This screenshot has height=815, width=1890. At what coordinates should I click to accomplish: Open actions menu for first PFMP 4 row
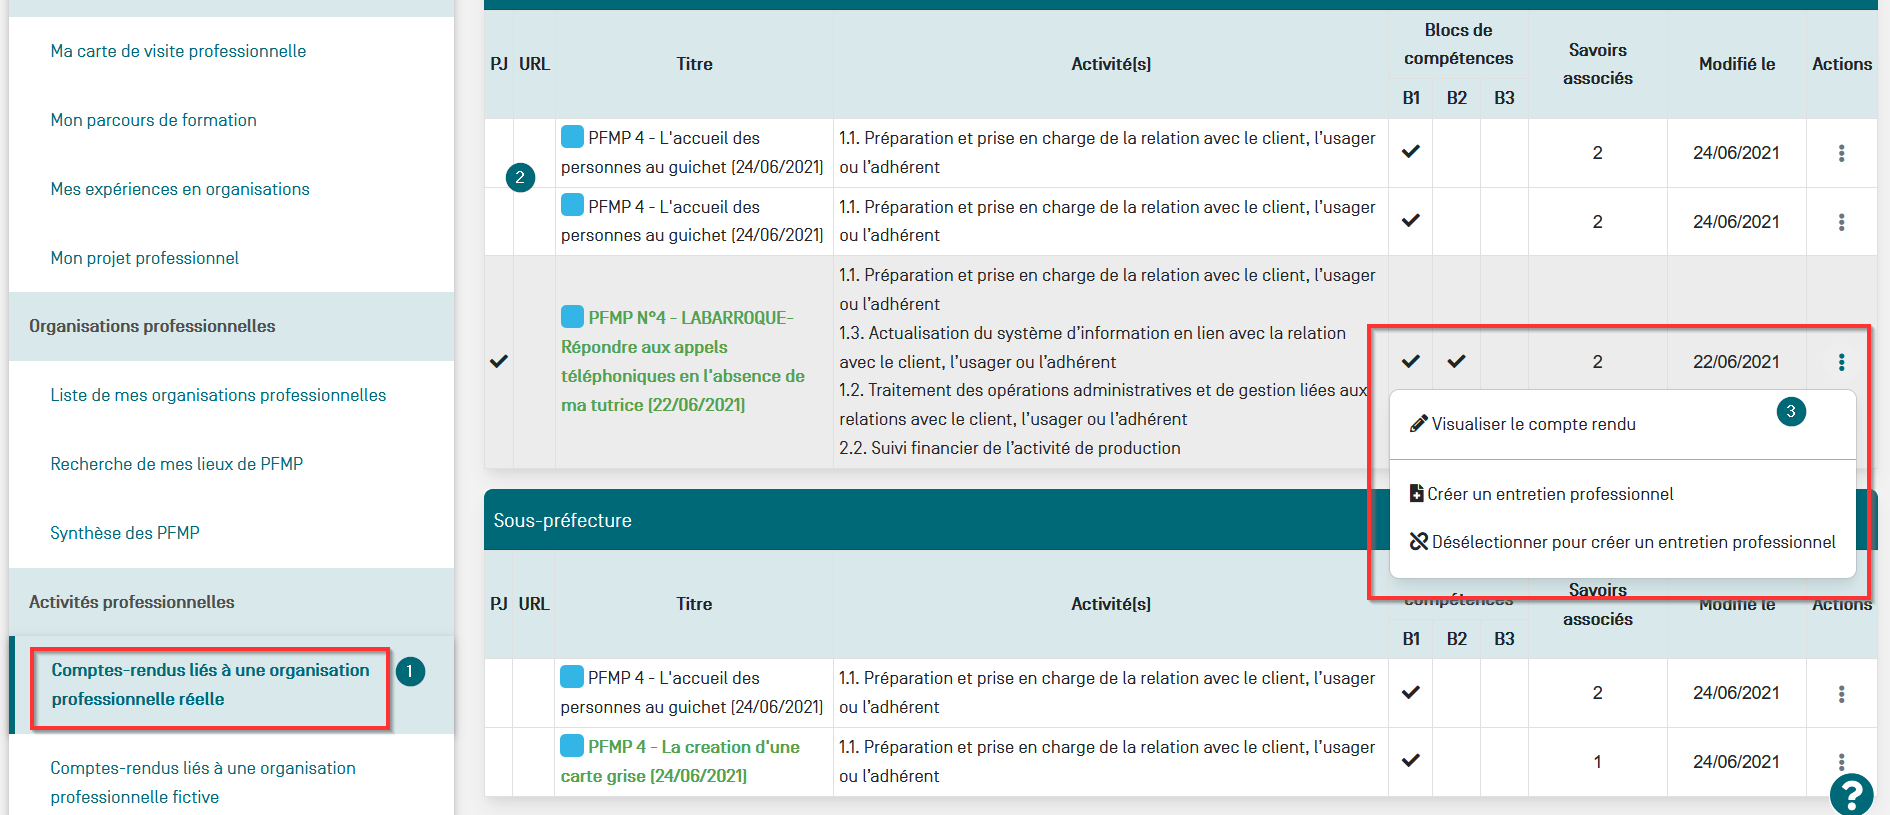[x=1841, y=153]
